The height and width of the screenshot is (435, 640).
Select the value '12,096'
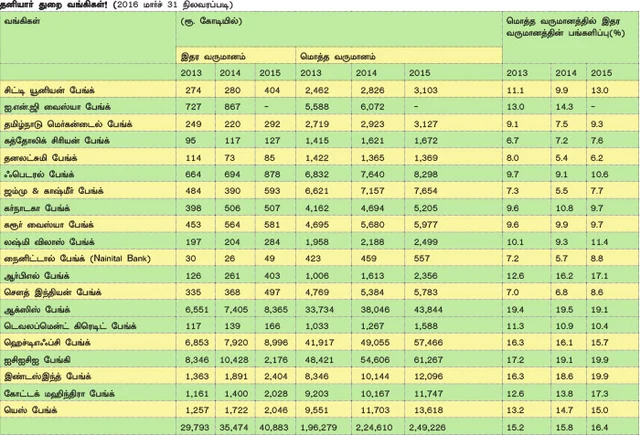(429, 377)
